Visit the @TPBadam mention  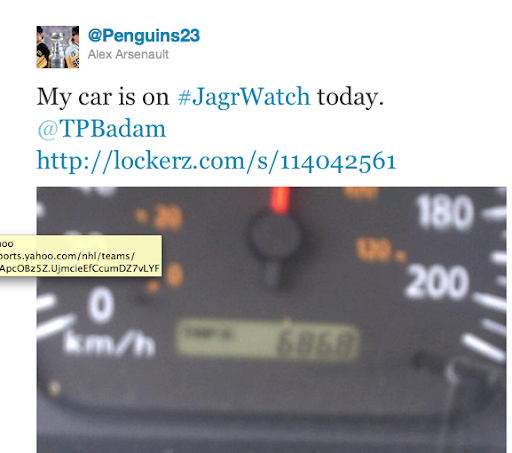[x=101, y=129]
